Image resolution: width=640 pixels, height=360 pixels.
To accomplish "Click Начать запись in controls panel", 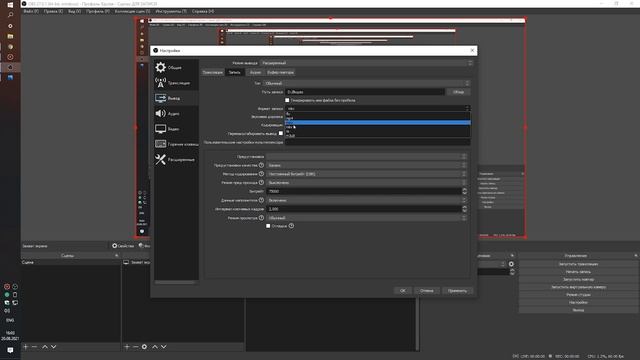I will point(578,272).
